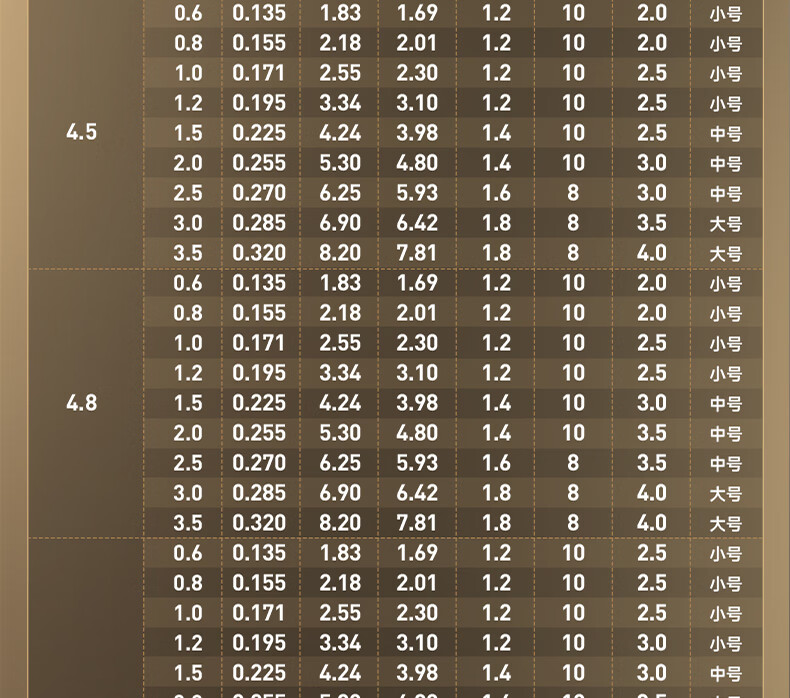Screen dimensions: 790x698
Task: Click 3.5 in 4.5 group's 3.0 row
Action: [x=651, y=223]
